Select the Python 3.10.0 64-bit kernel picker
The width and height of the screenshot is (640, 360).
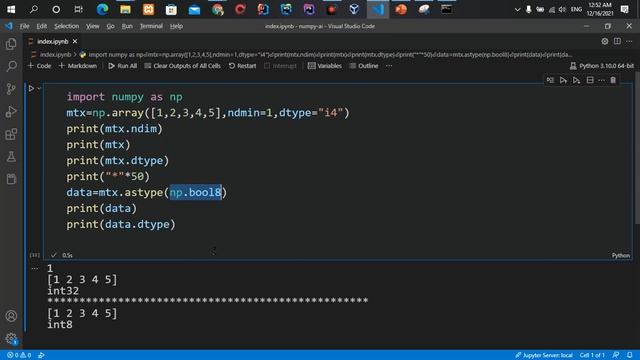pyautogui.click(x=602, y=66)
